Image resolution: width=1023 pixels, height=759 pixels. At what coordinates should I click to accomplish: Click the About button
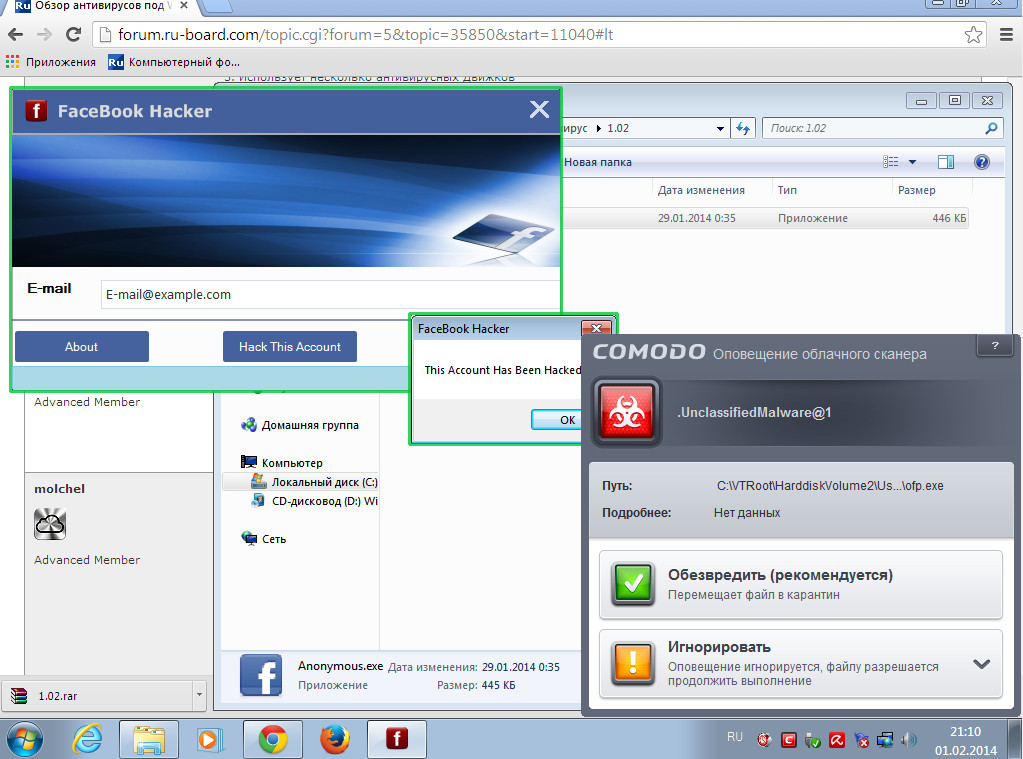pos(81,347)
